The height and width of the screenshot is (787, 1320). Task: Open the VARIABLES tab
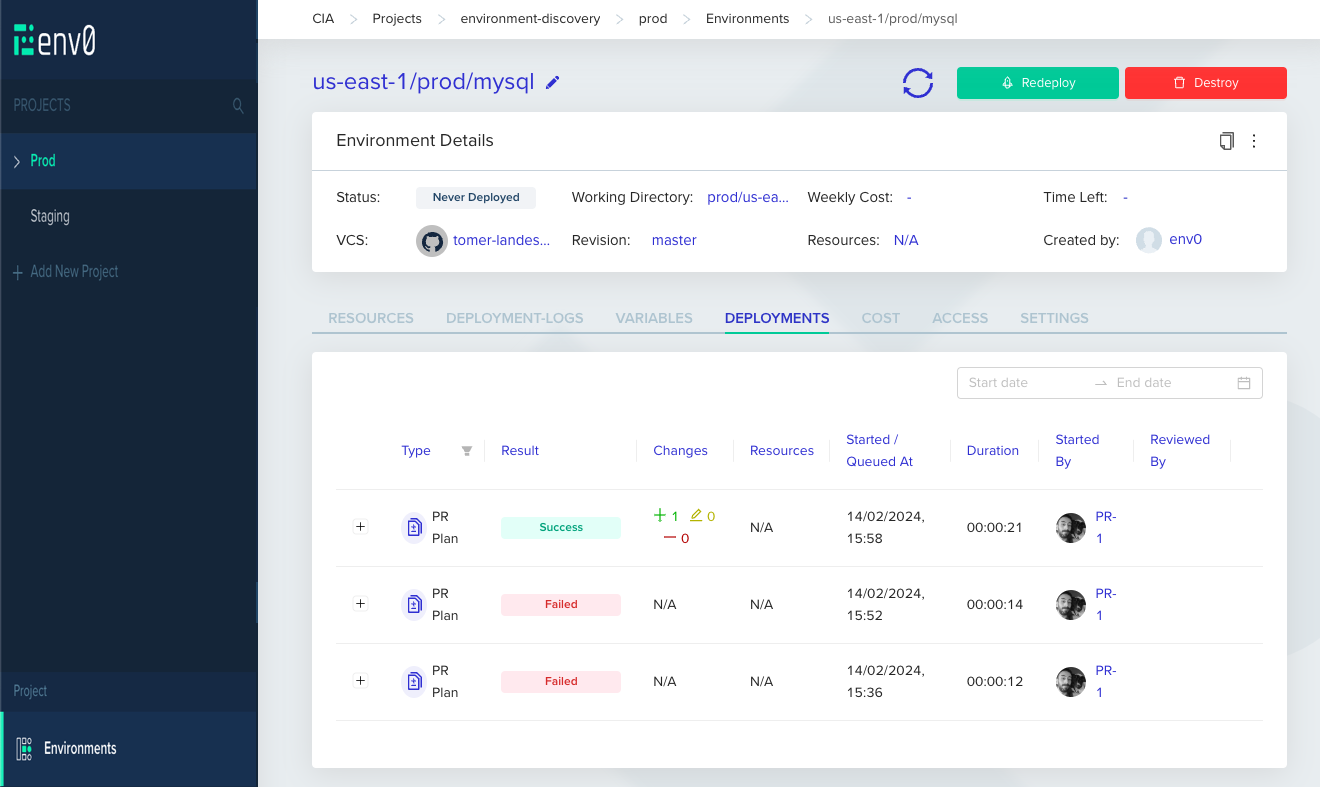pyautogui.click(x=654, y=318)
